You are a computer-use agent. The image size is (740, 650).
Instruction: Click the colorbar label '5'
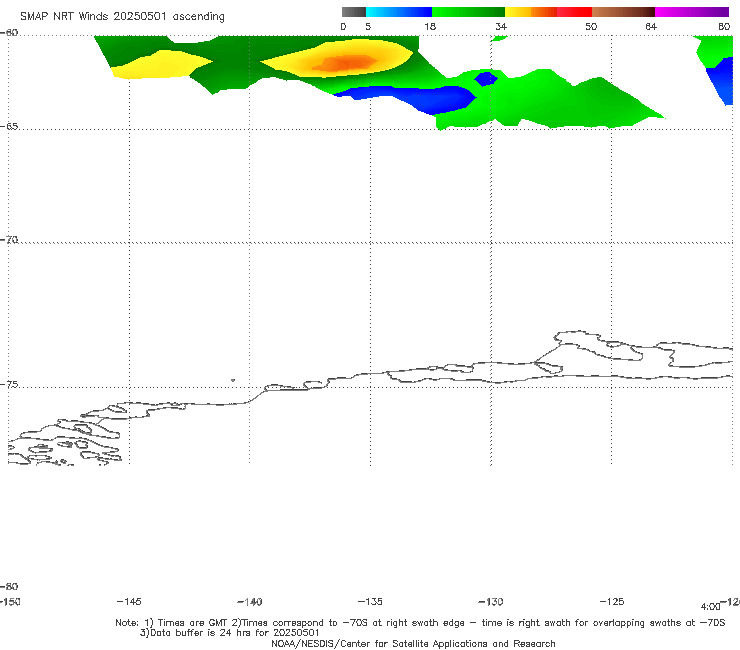(368, 27)
